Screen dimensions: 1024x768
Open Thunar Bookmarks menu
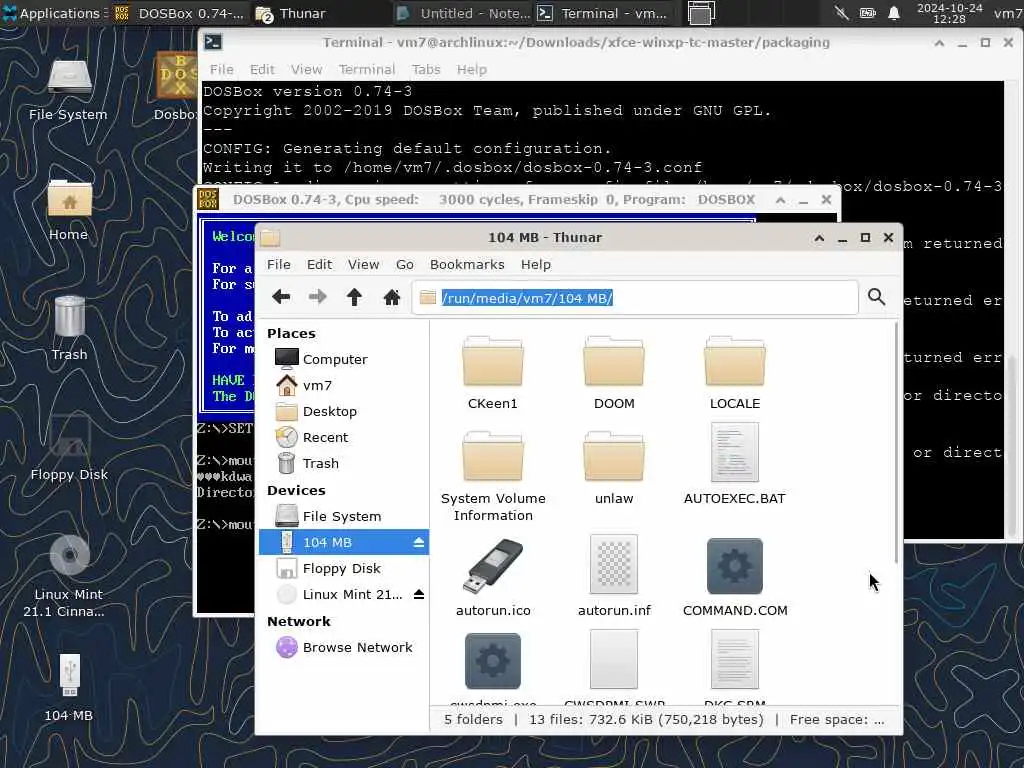tap(467, 264)
